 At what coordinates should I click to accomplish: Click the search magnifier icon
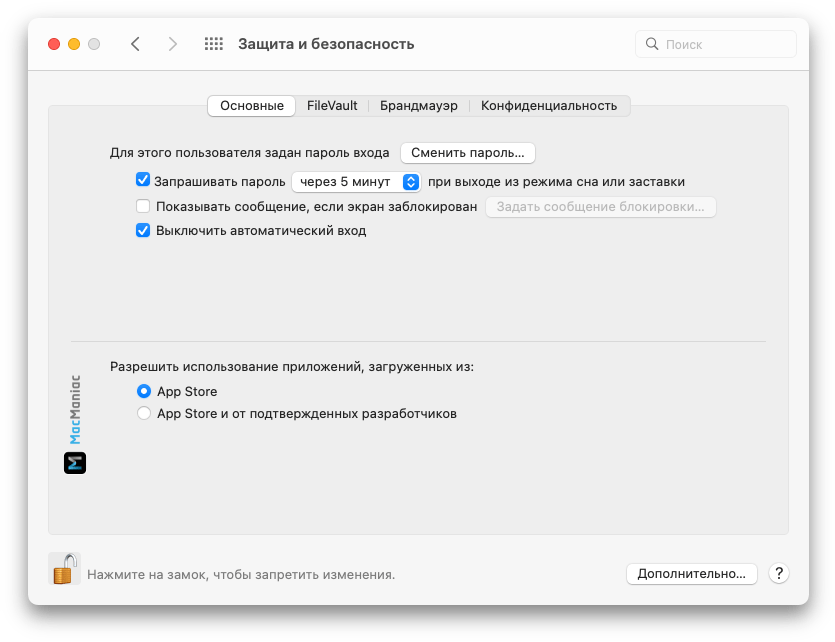652,44
